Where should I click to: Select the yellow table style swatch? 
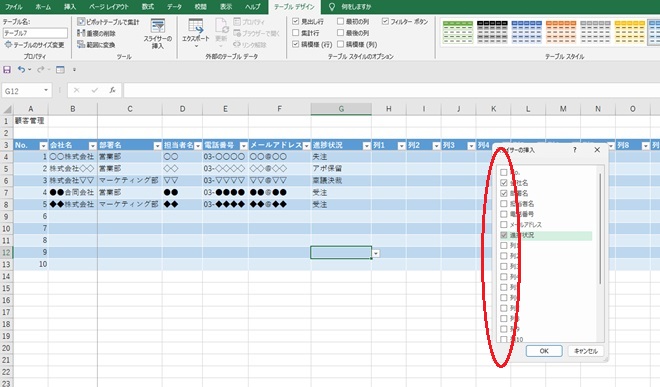629,32
